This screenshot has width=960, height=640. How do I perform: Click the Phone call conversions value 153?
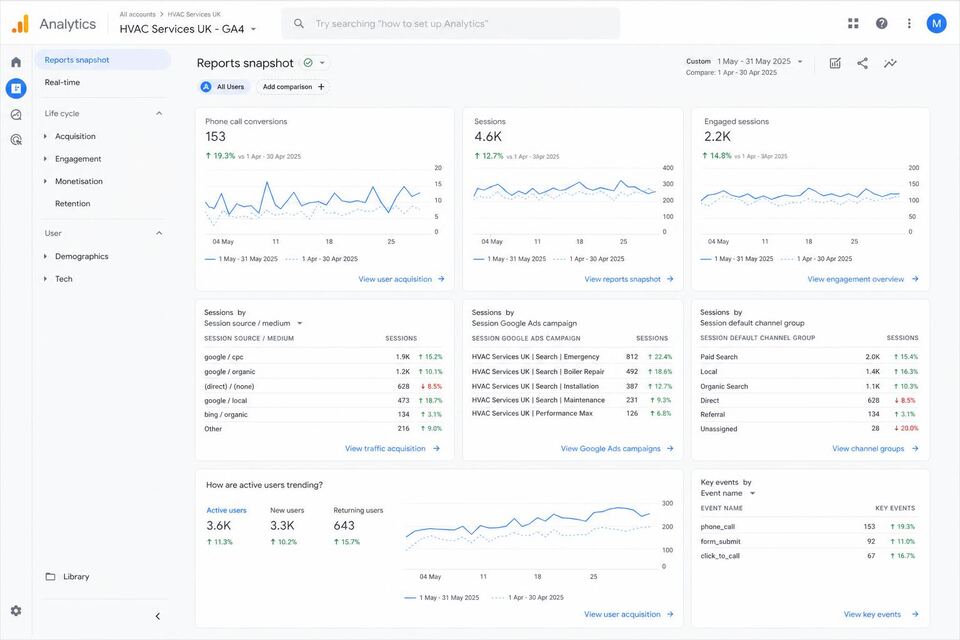pyautogui.click(x=216, y=137)
